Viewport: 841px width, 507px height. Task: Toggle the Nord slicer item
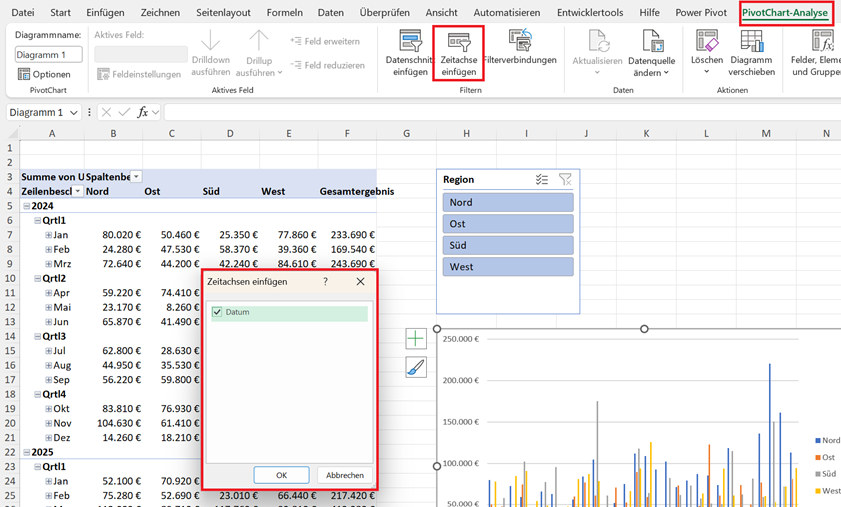pos(508,202)
